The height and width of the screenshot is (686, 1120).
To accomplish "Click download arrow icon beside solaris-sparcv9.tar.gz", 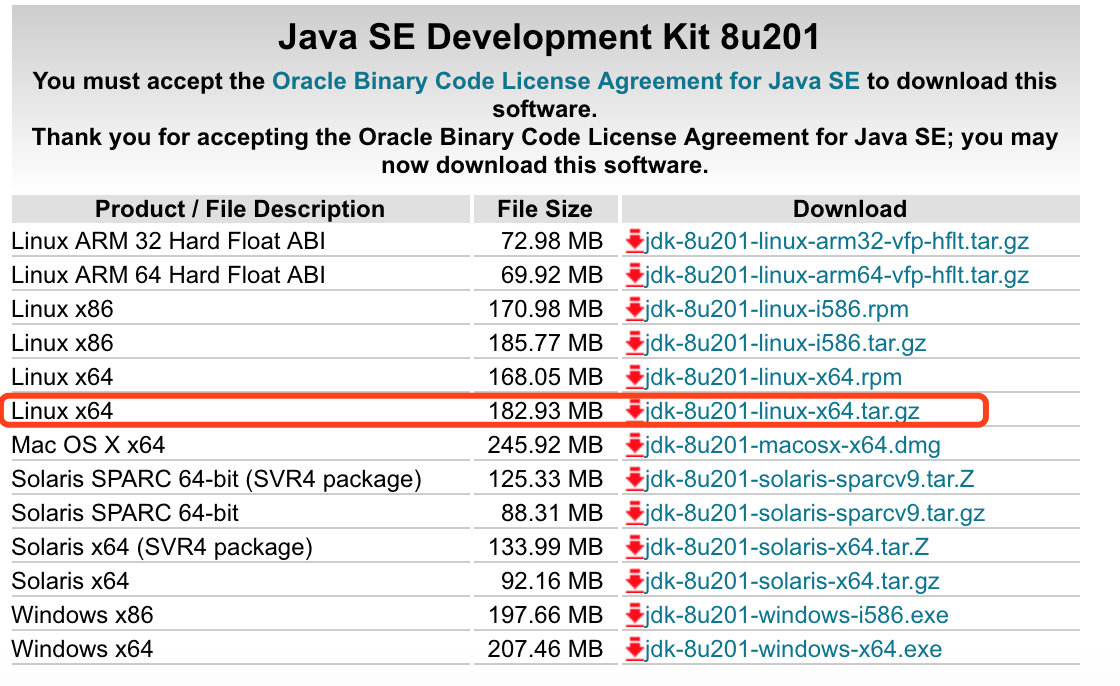I will tap(634, 513).
